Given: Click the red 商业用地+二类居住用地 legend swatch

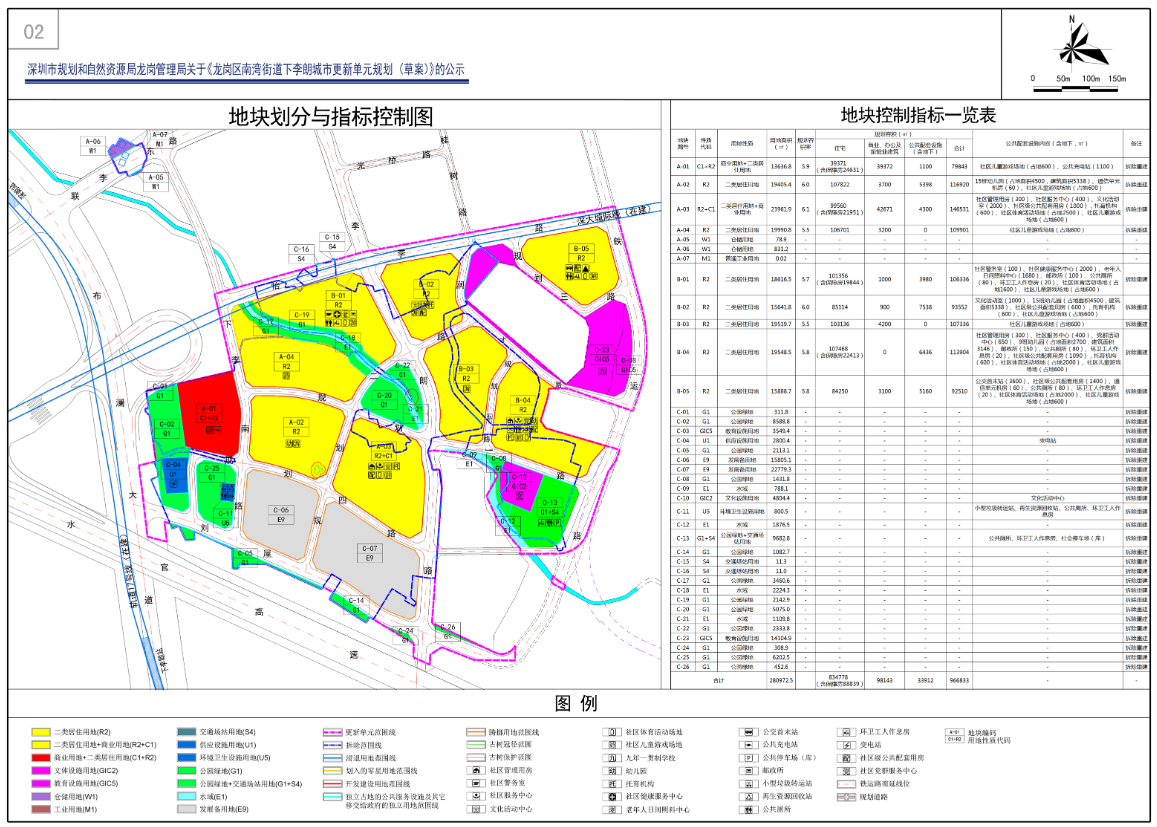Looking at the screenshot, I should pyautogui.click(x=40, y=758).
